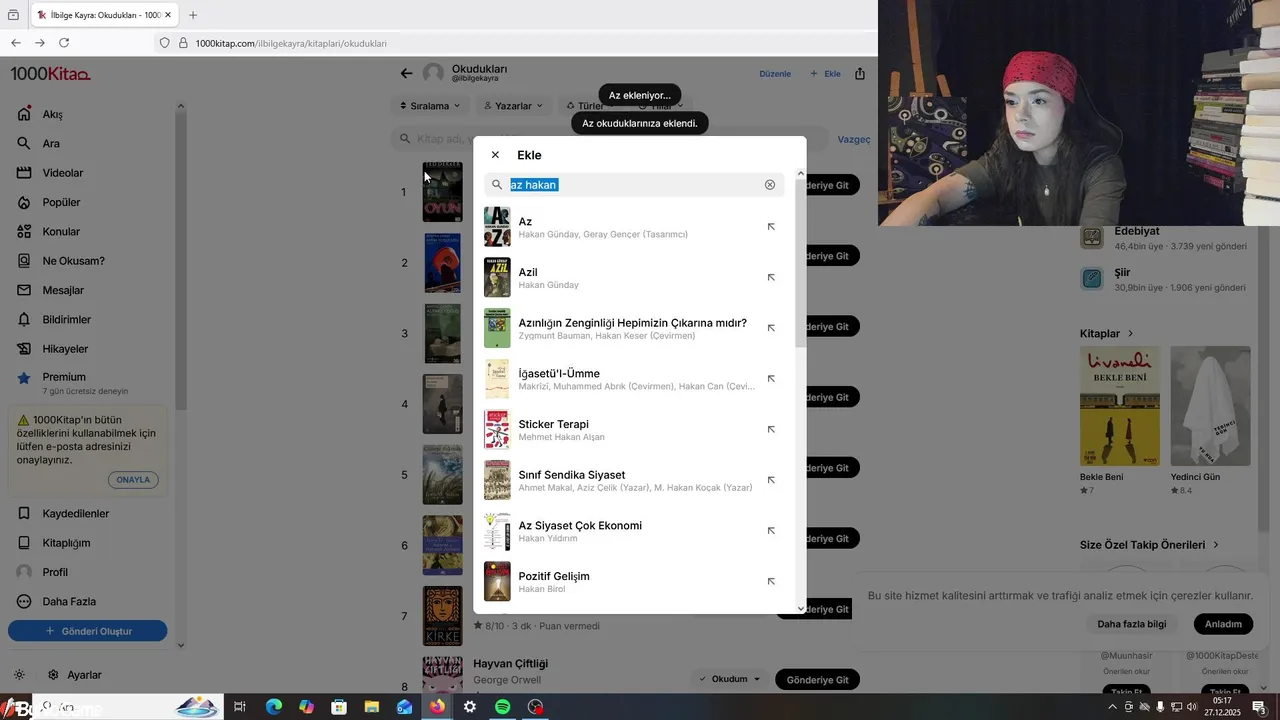Viewport: 1280px width, 720px height.
Task: Open 'Ne Okusam?' in the sidebar
Action: [73, 261]
